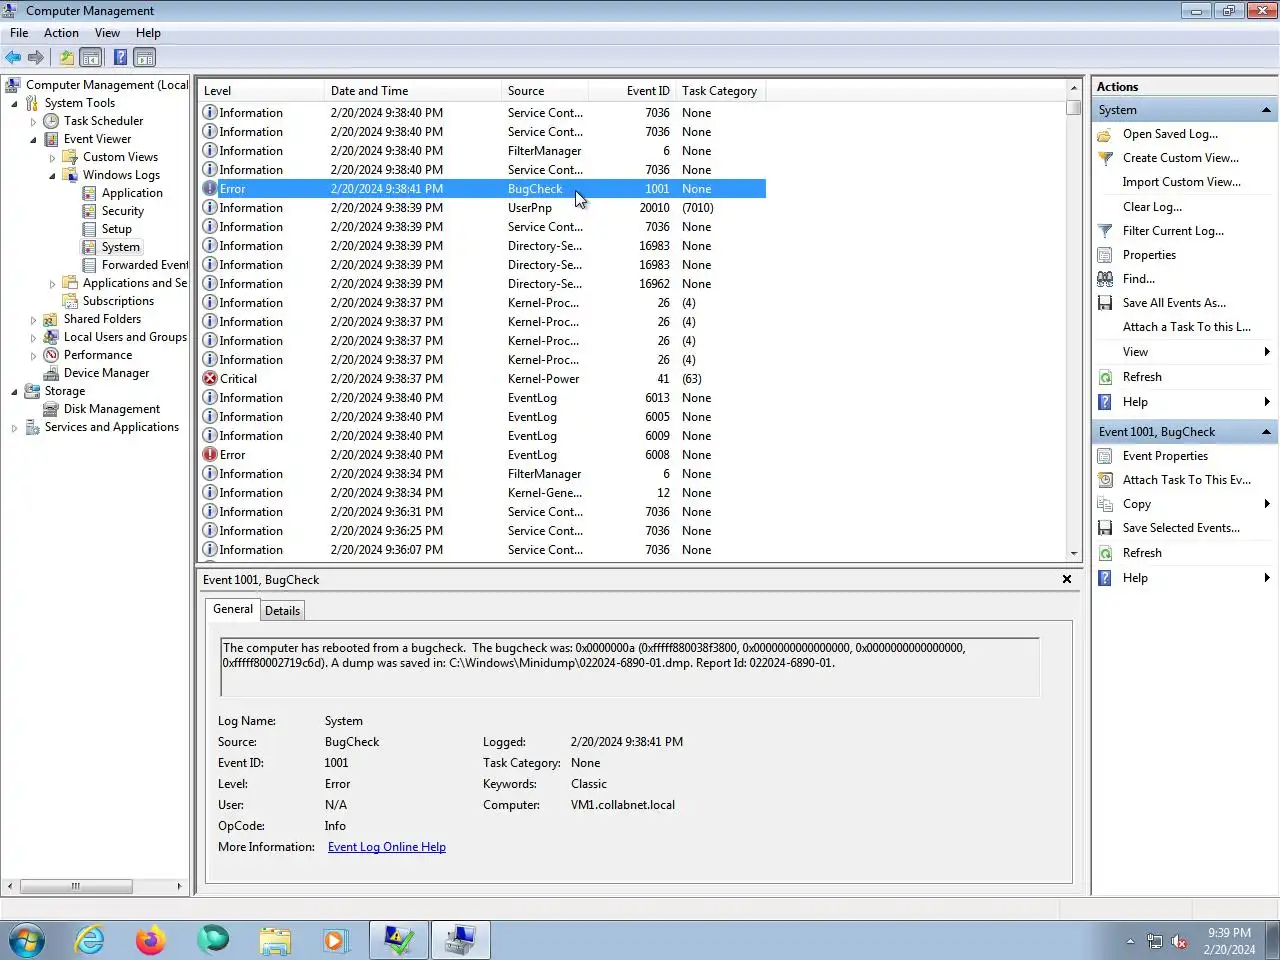
Task: Launch Internet Explorer from the taskbar
Action: click(x=89, y=941)
